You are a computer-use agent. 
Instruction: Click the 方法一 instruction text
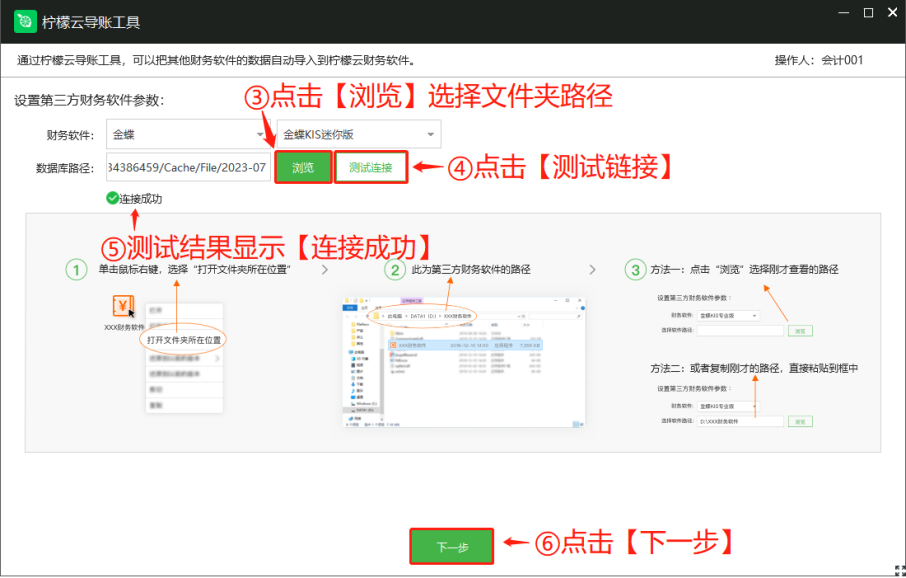(x=744, y=269)
